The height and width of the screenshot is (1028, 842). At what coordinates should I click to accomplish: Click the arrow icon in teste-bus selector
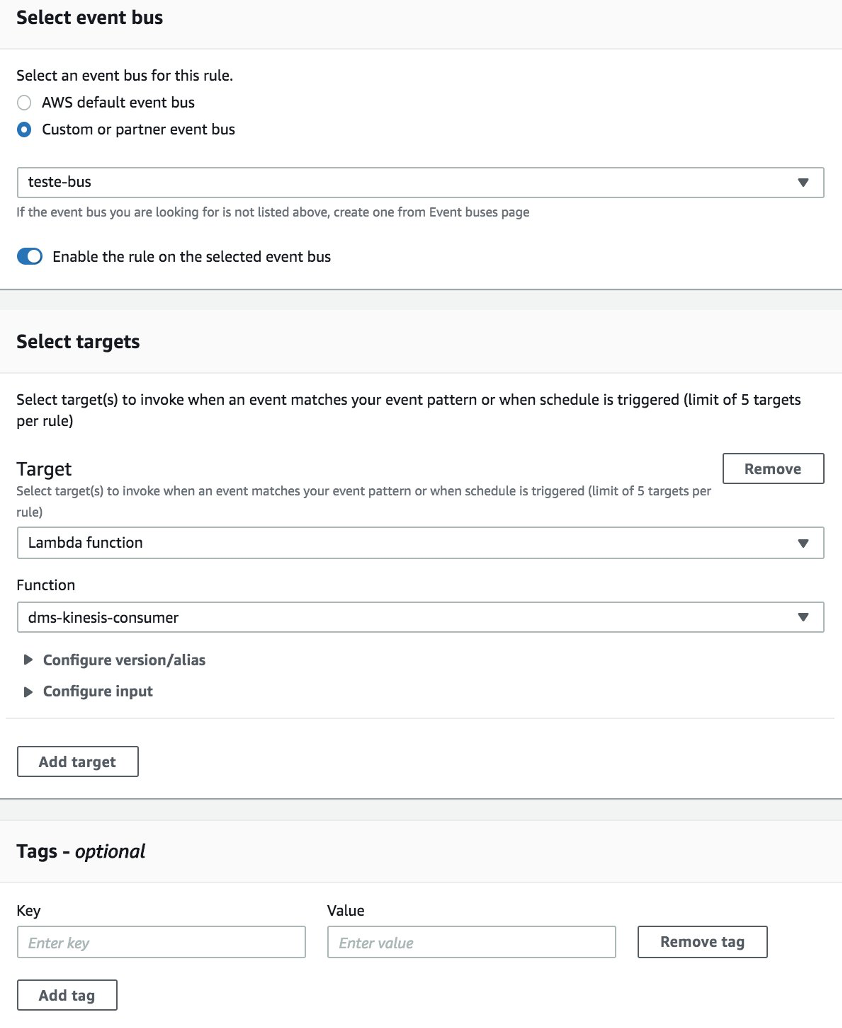[x=803, y=183]
